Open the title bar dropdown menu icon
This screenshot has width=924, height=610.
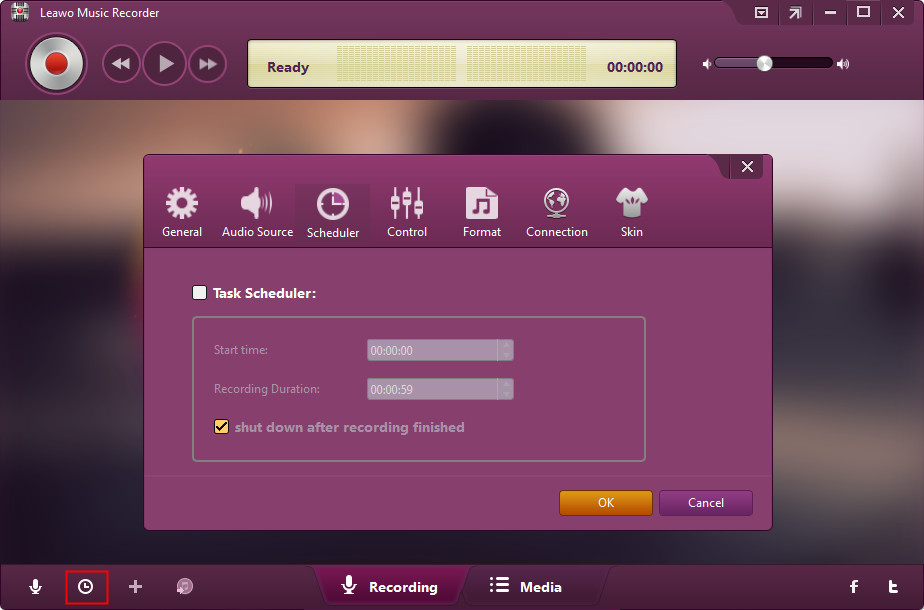tap(761, 12)
